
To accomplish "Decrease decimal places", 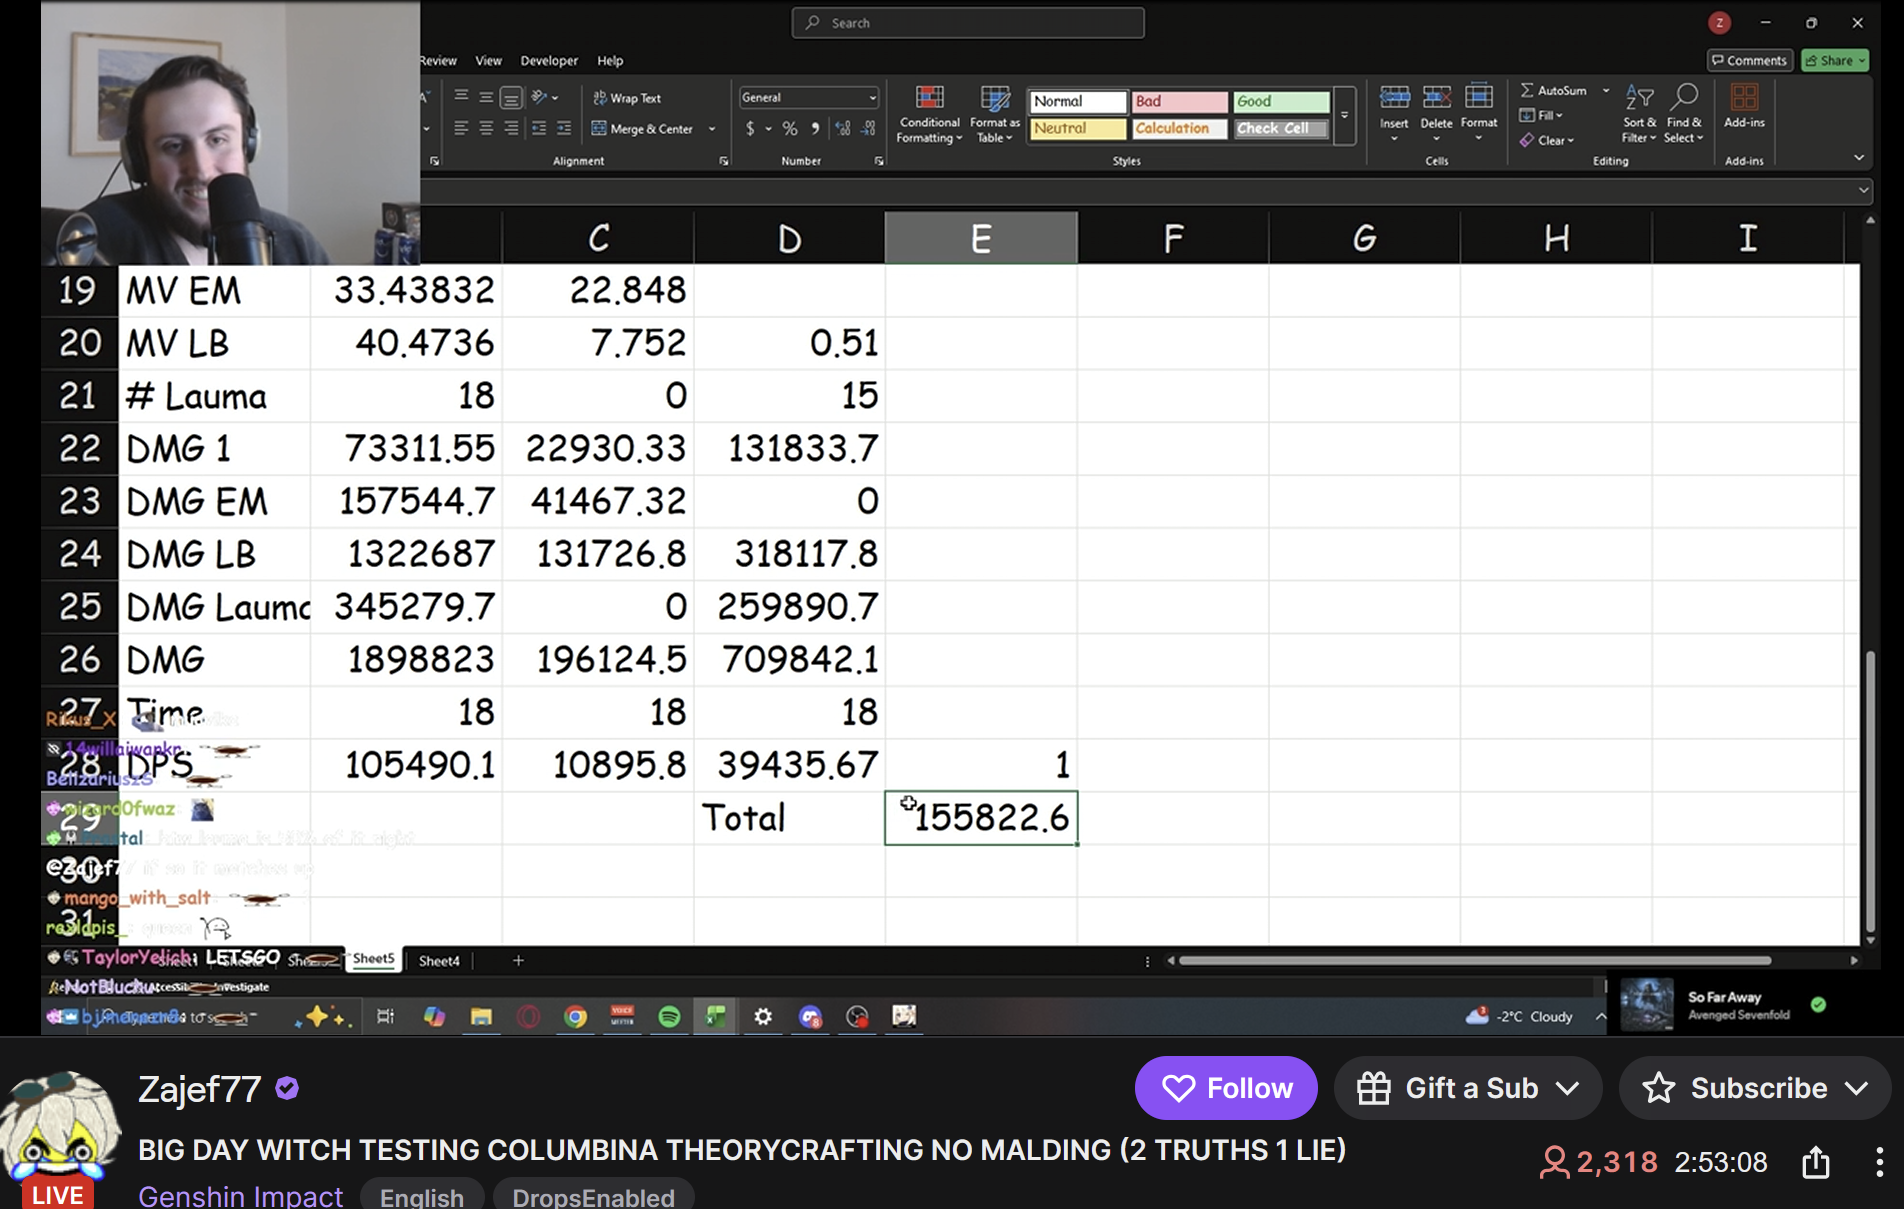I will tap(868, 128).
